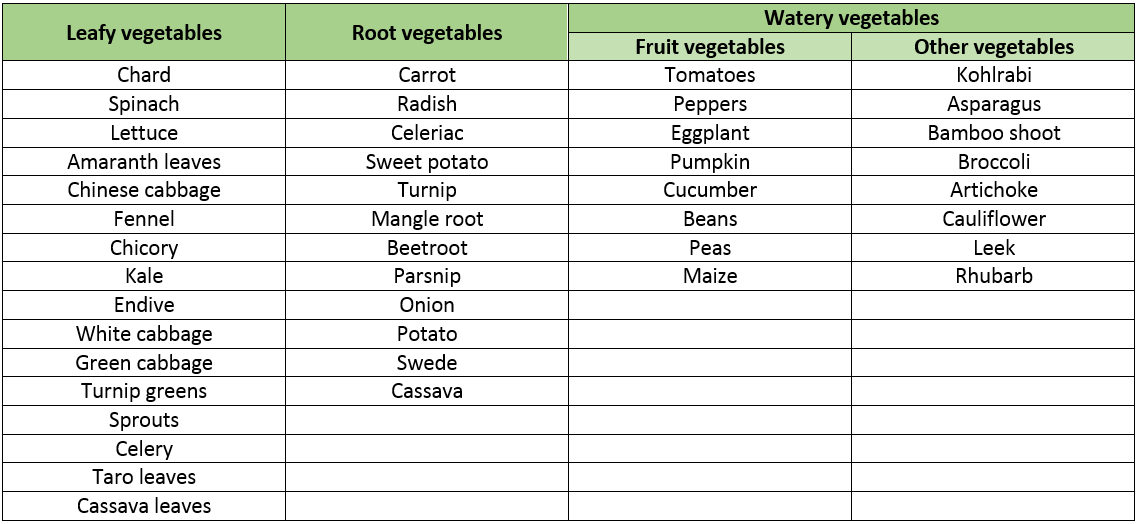
Task: Click the Rhubarb cell
Action: click(993, 276)
